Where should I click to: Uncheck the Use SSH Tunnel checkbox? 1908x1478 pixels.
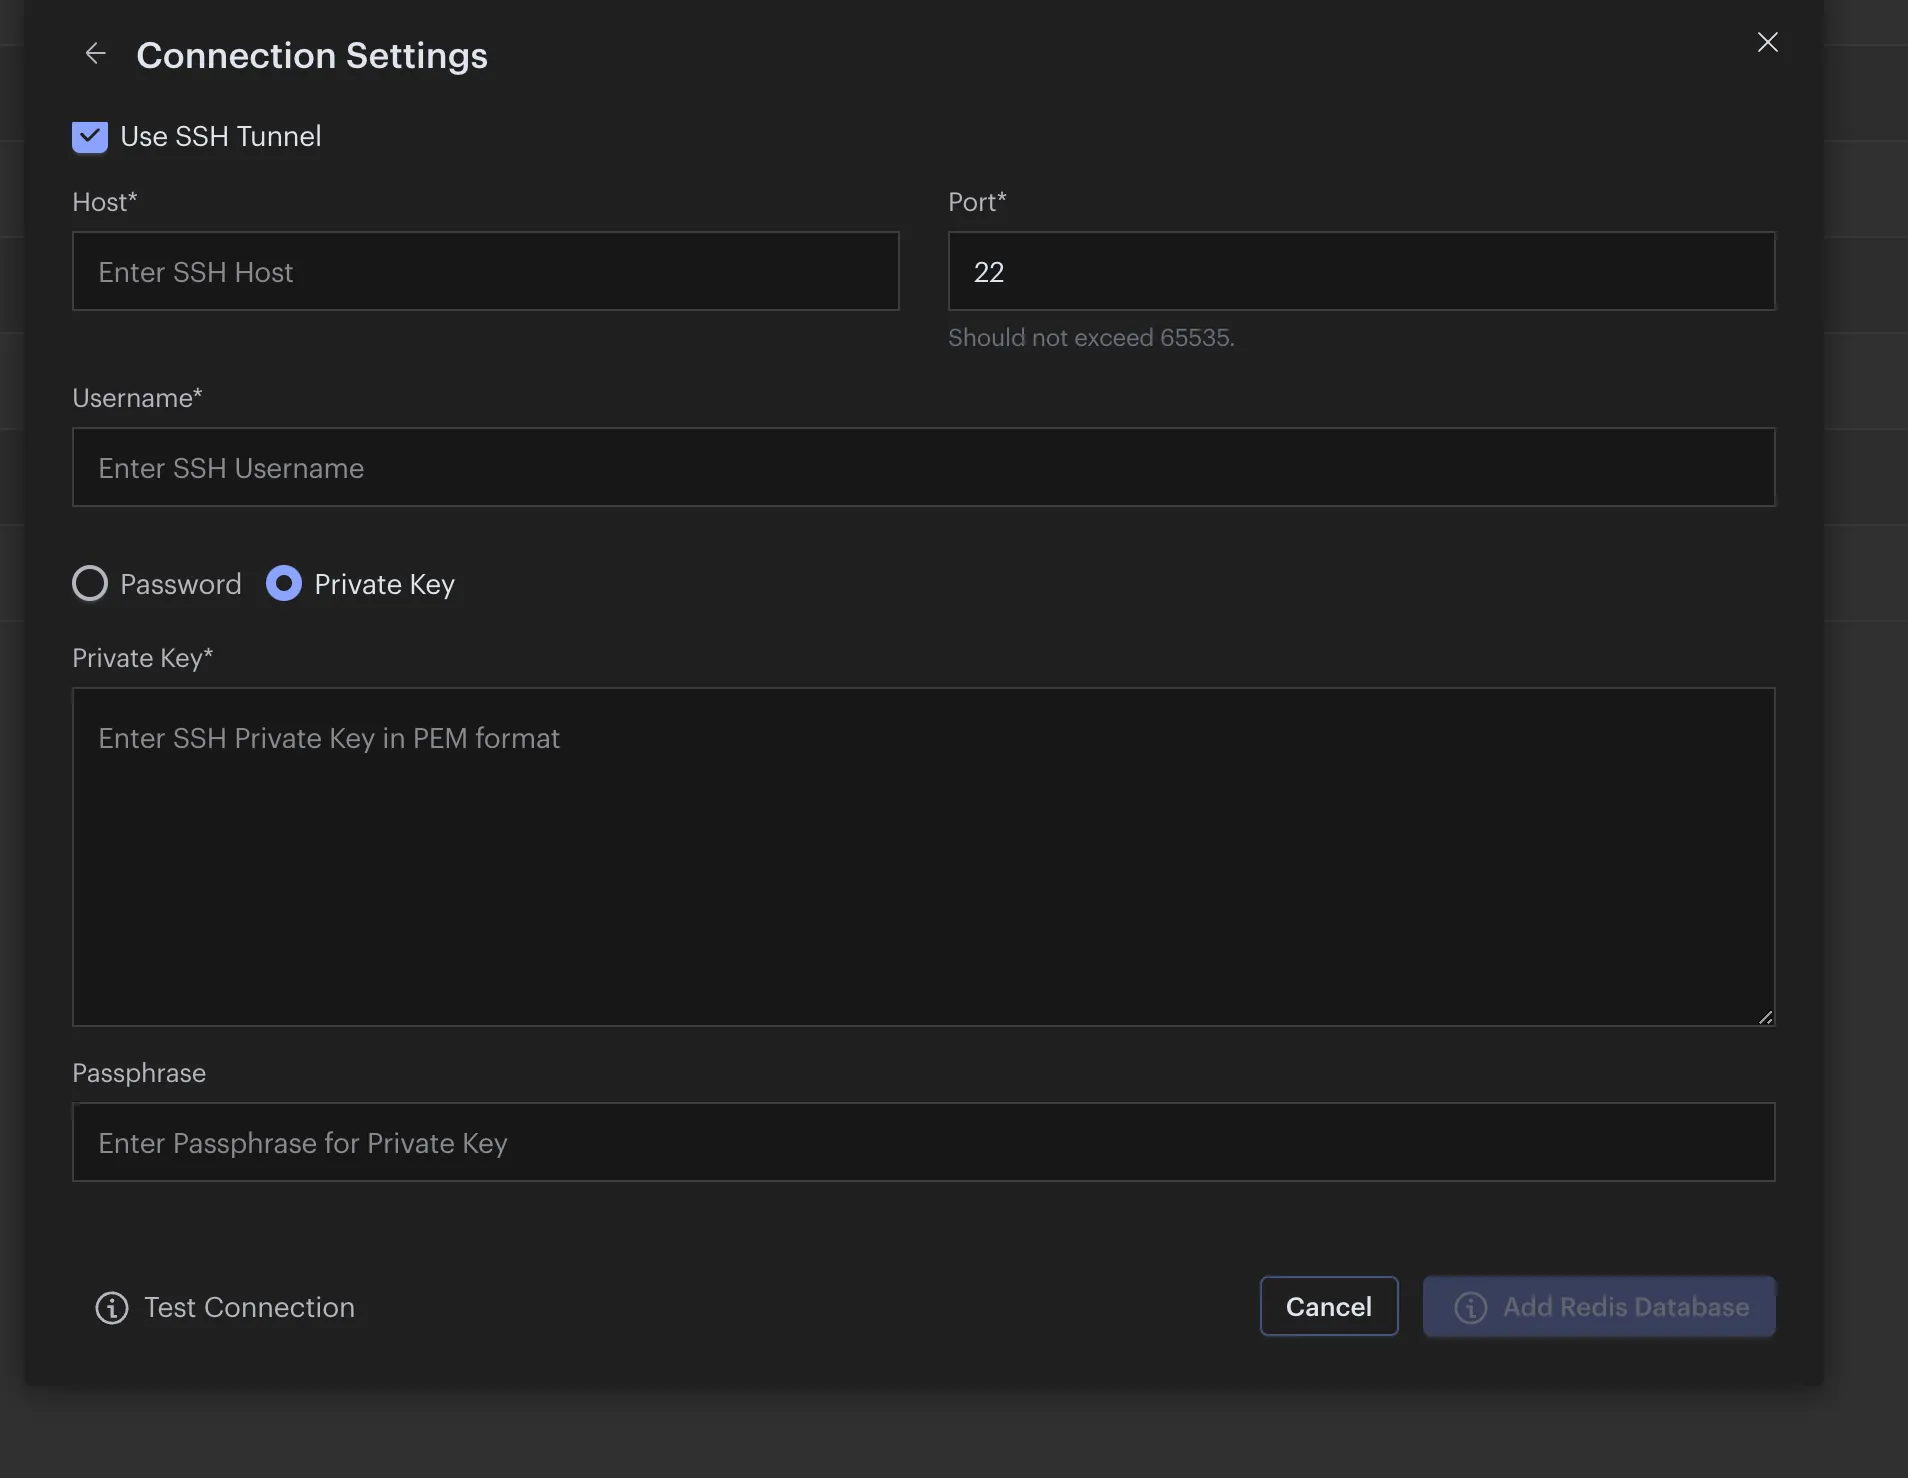point(90,137)
